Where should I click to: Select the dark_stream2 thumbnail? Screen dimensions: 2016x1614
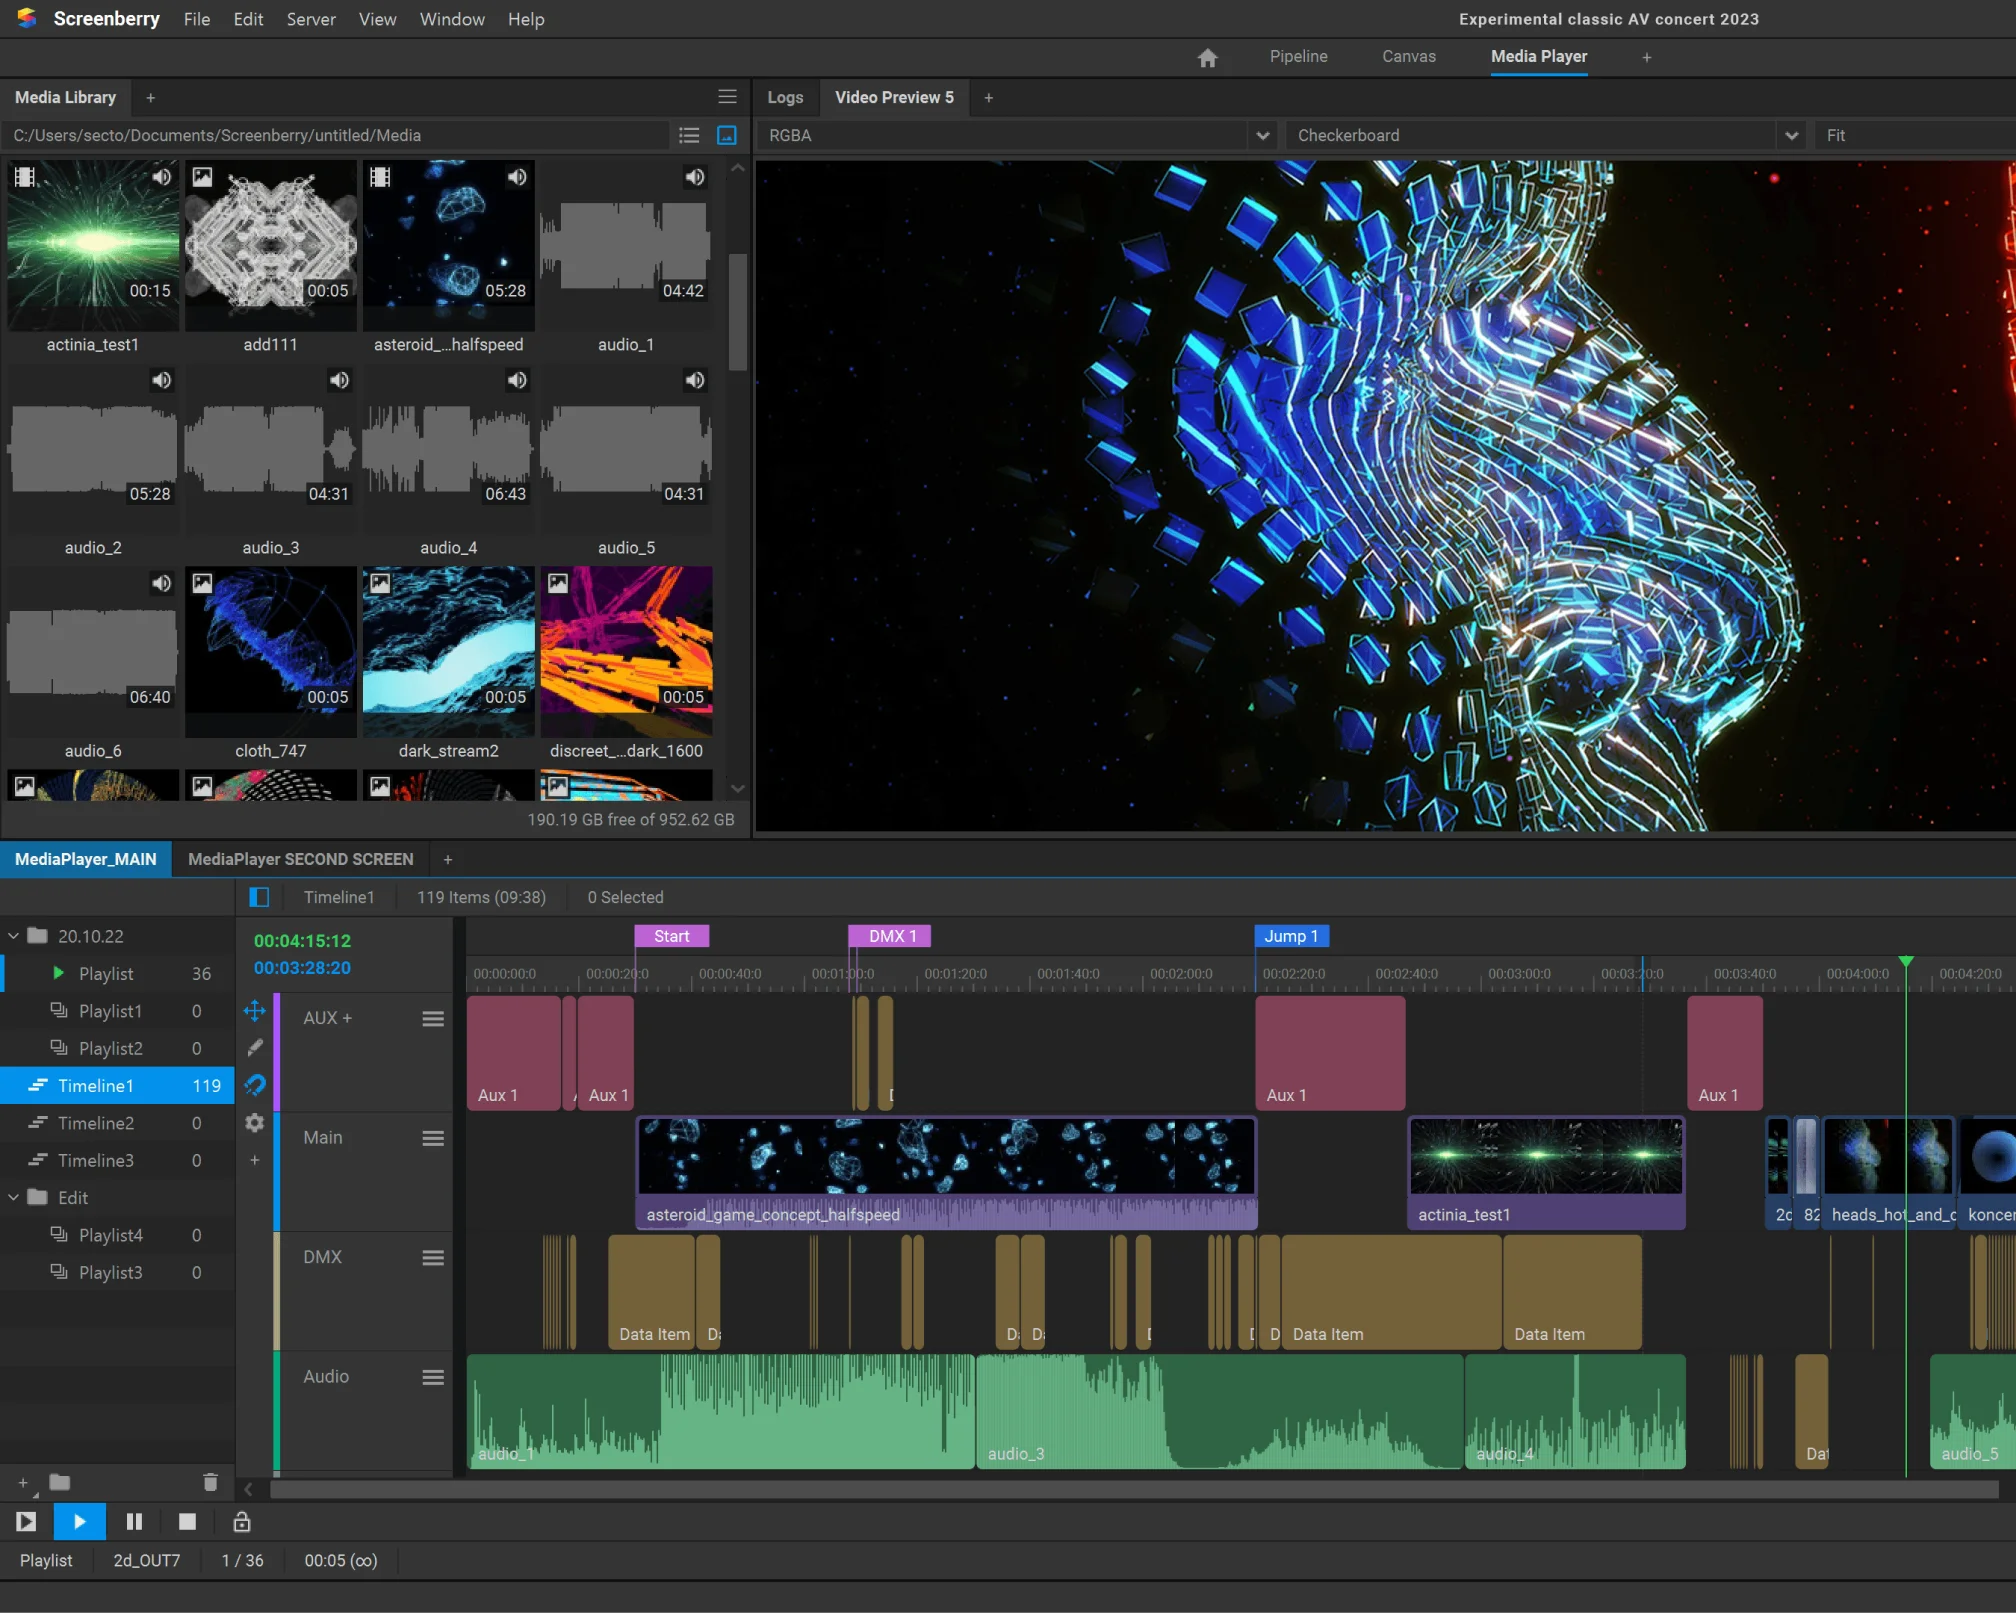point(448,650)
